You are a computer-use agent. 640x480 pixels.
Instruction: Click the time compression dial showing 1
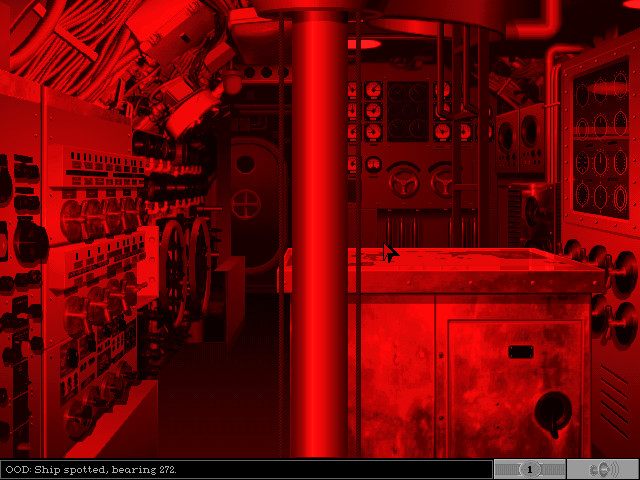point(530,470)
